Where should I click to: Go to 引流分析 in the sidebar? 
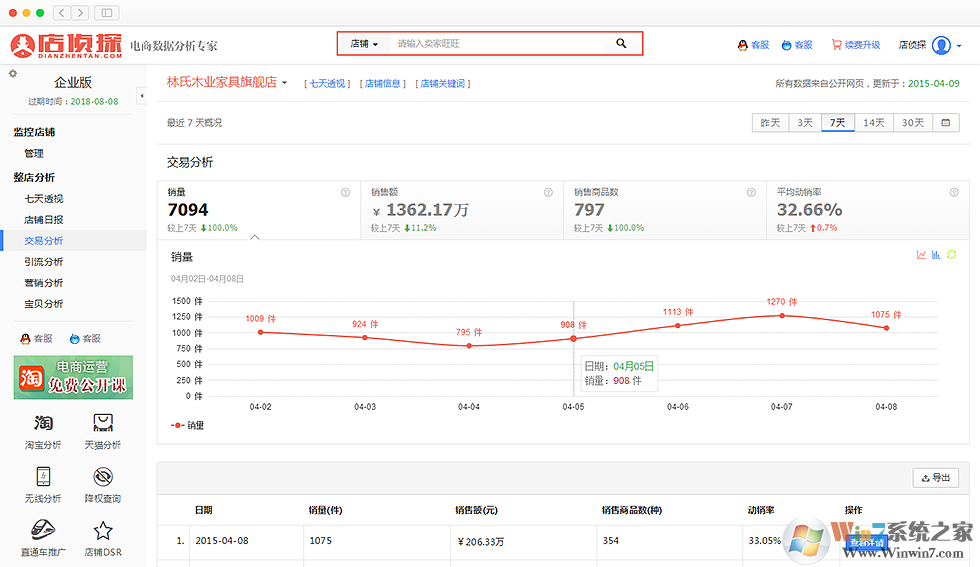click(x=44, y=261)
